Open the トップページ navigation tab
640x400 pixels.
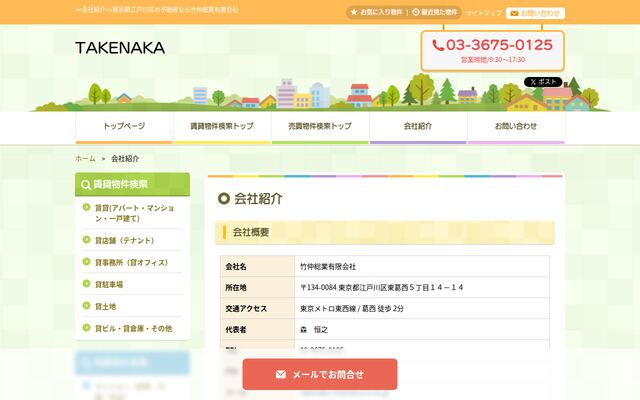[124, 127]
